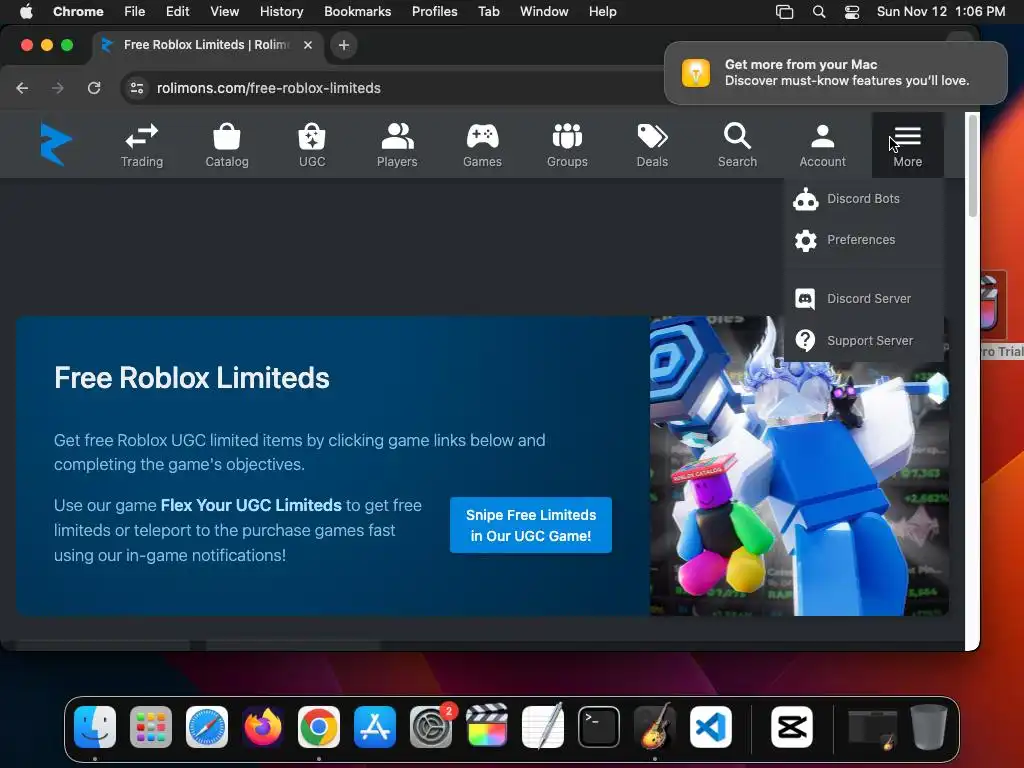Reload the current page
This screenshot has height=768, width=1024.
(x=94, y=88)
